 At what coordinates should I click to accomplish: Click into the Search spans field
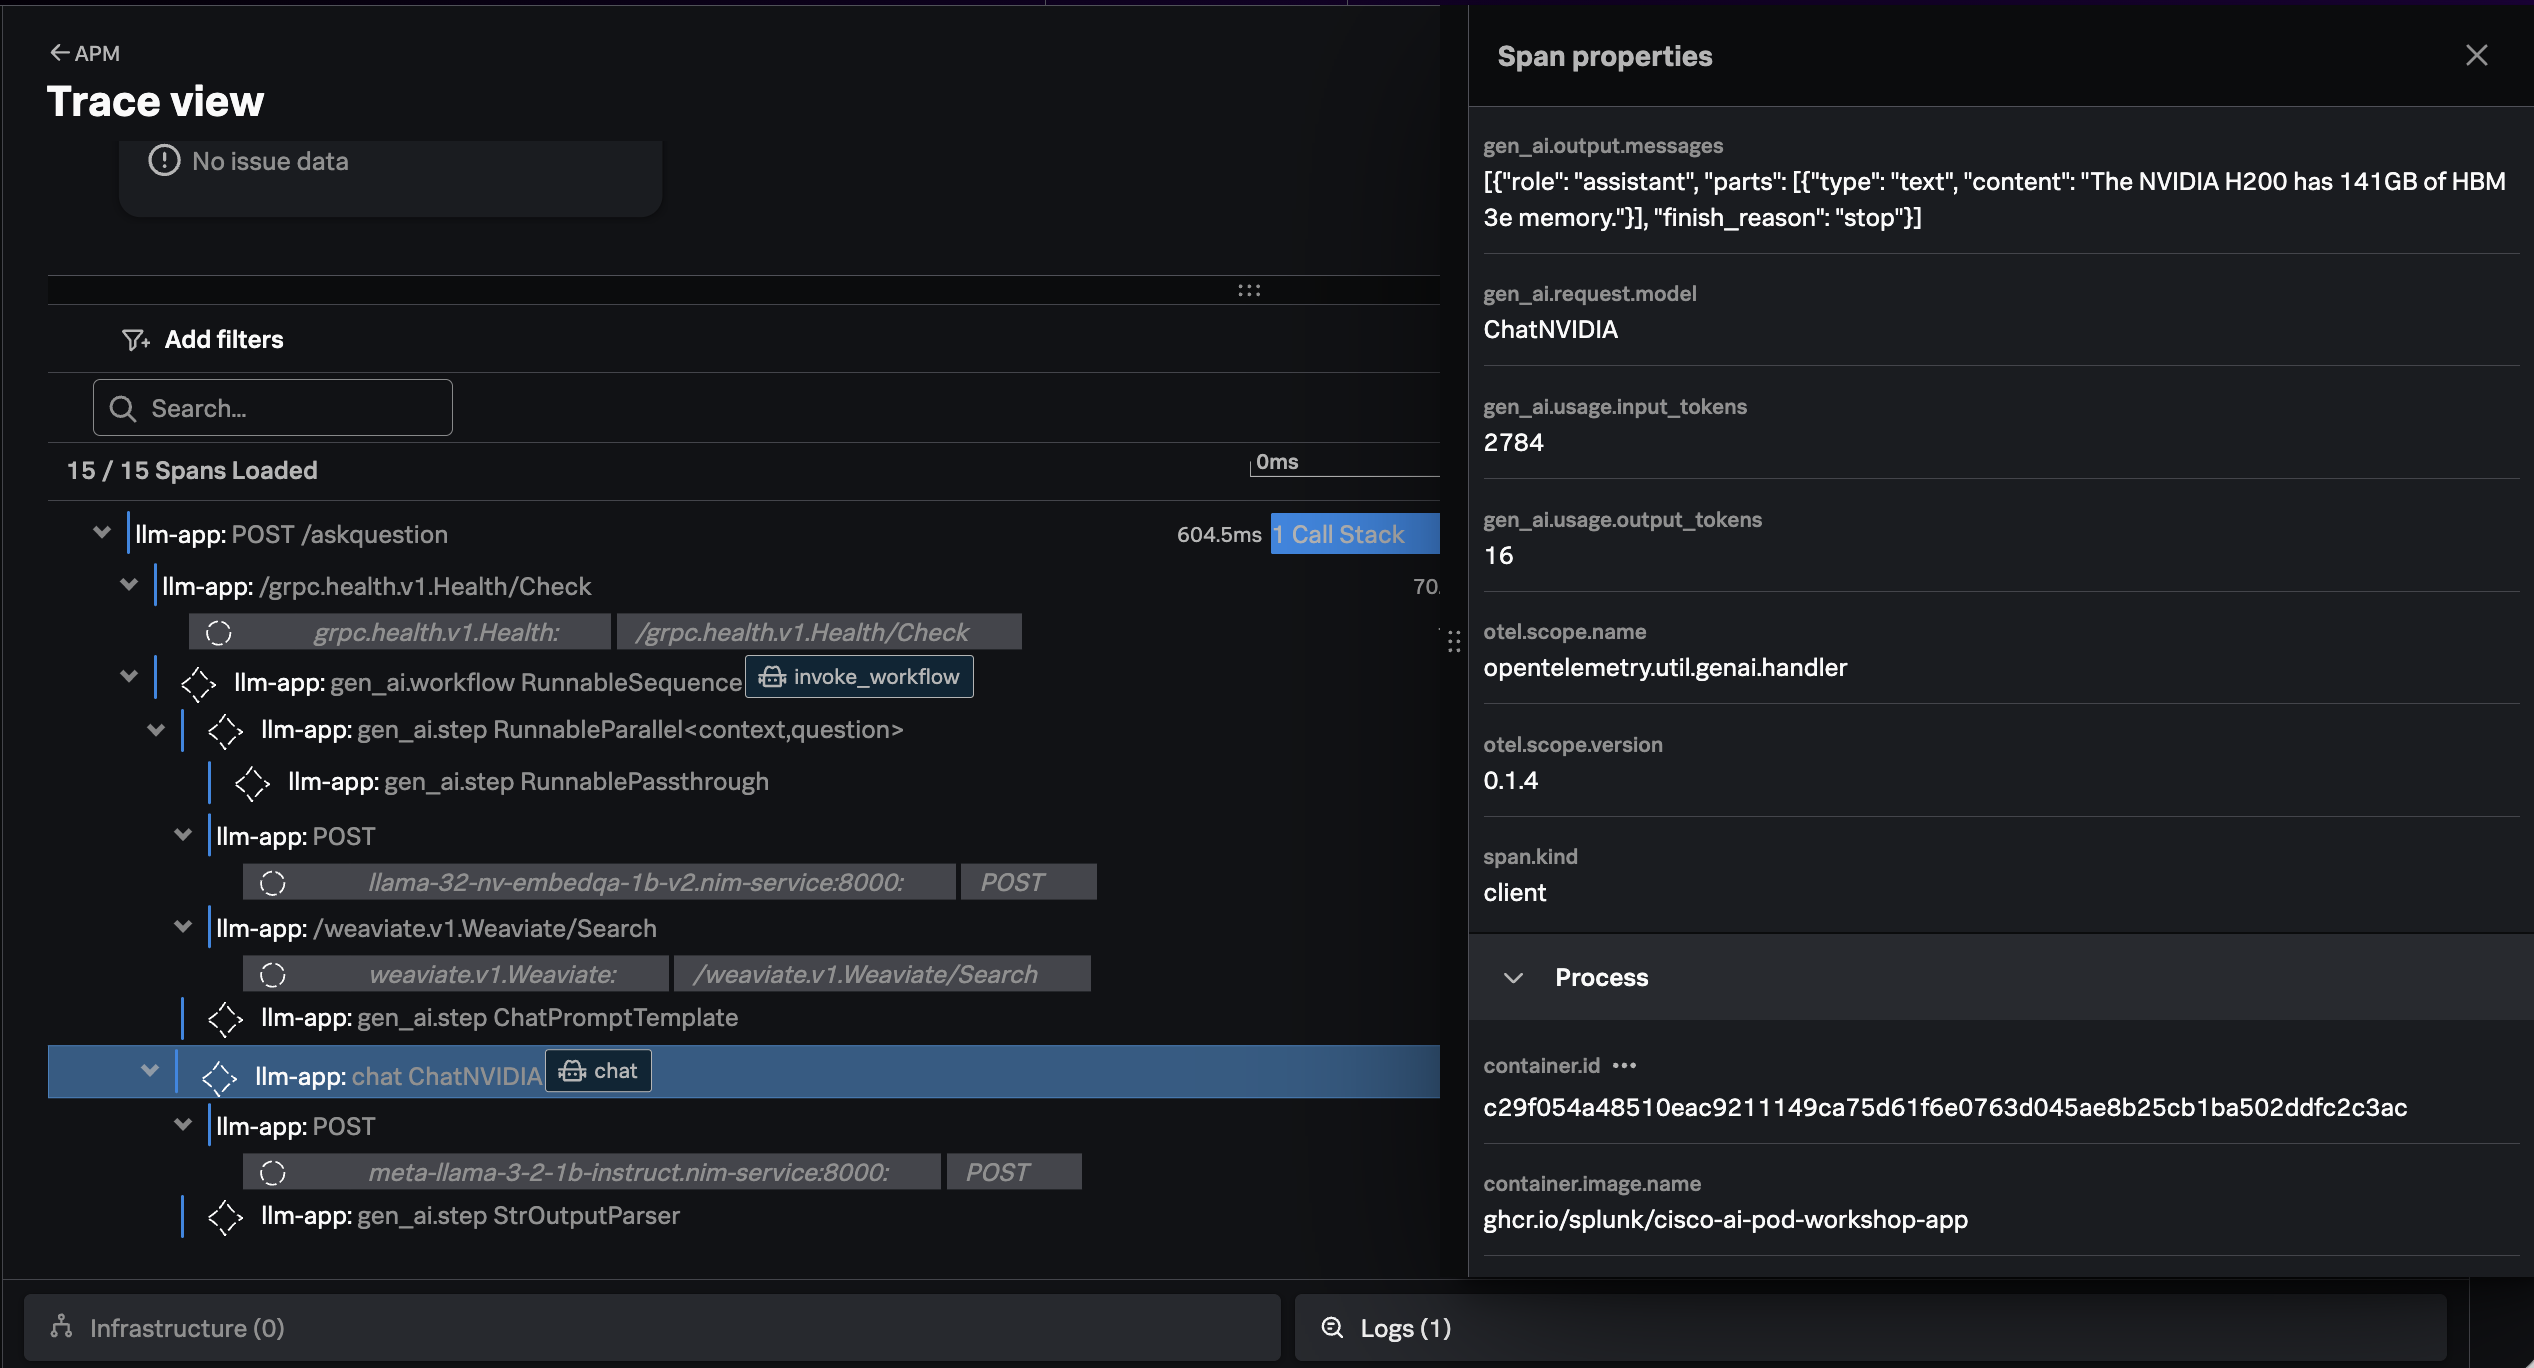pyautogui.click(x=290, y=408)
